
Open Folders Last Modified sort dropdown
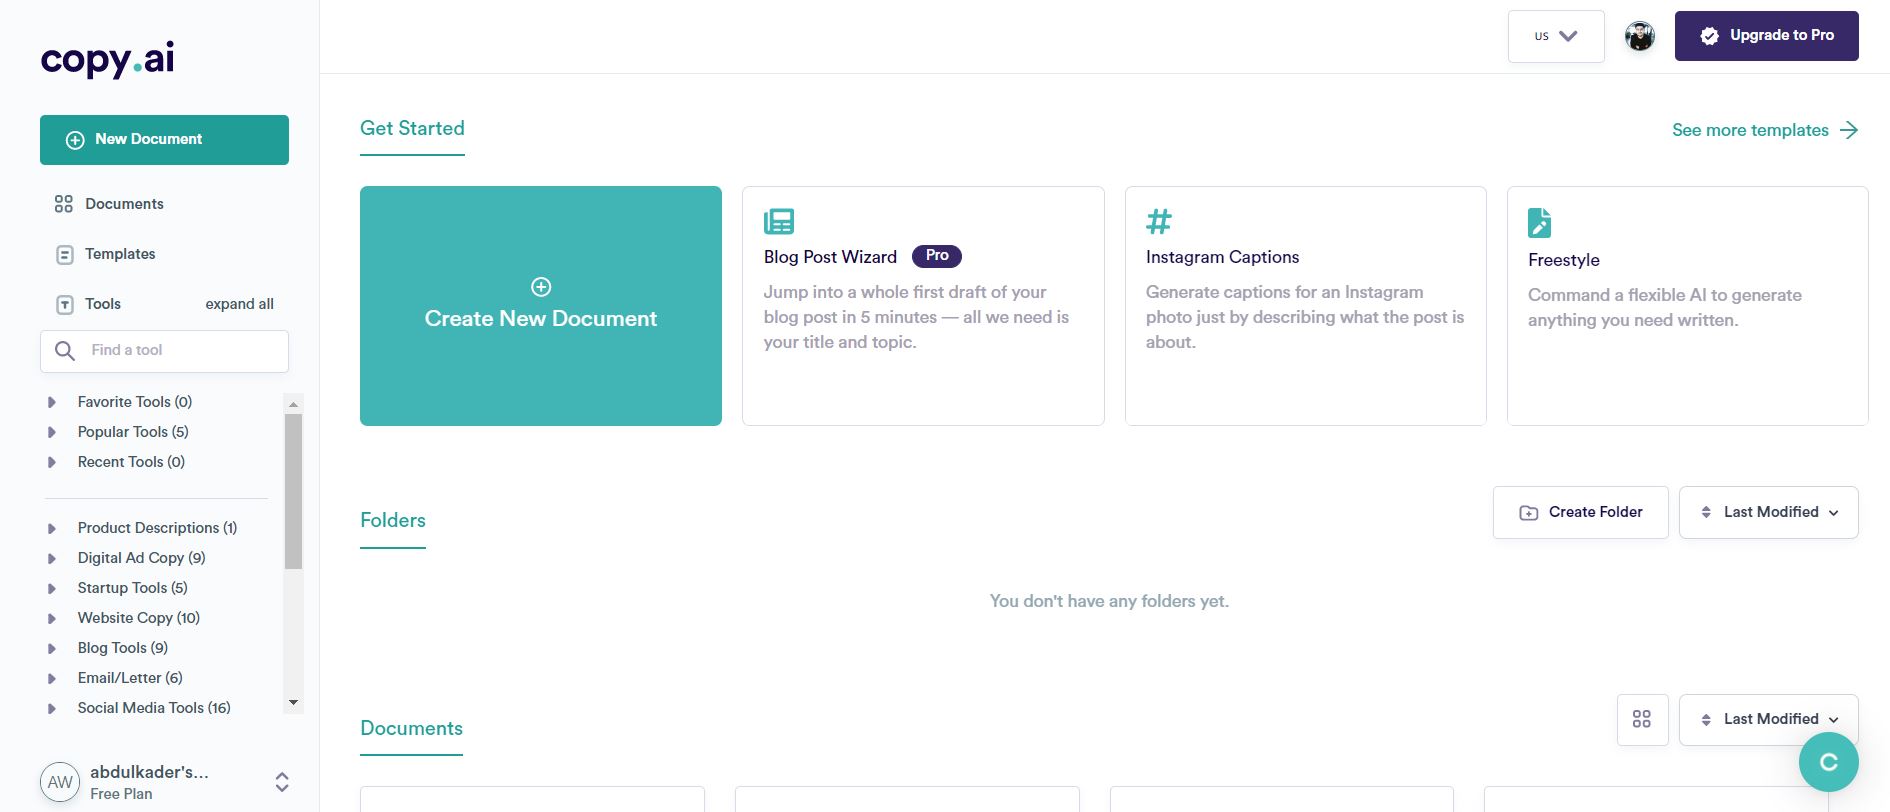[x=1768, y=512]
